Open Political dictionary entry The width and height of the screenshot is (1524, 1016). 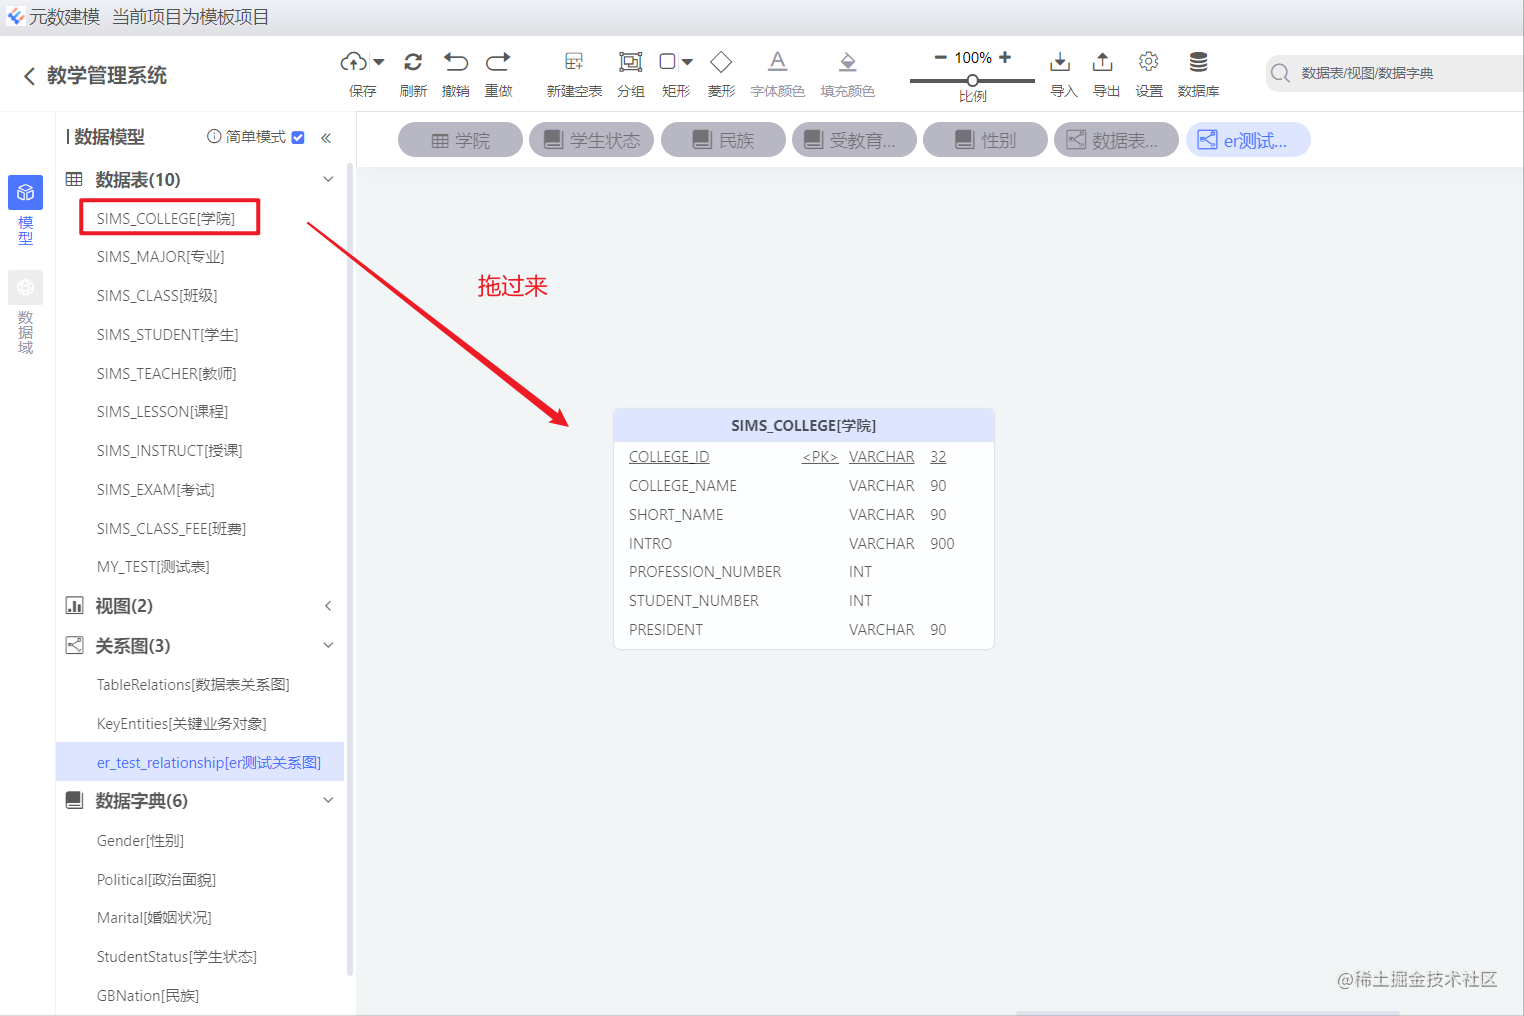pyautogui.click(x=156, y=880)
